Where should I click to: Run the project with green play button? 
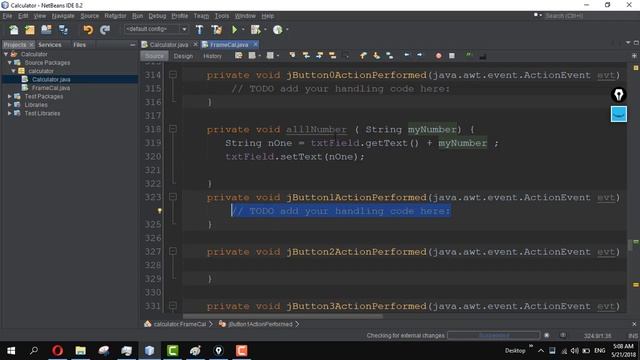coord(234,30)
